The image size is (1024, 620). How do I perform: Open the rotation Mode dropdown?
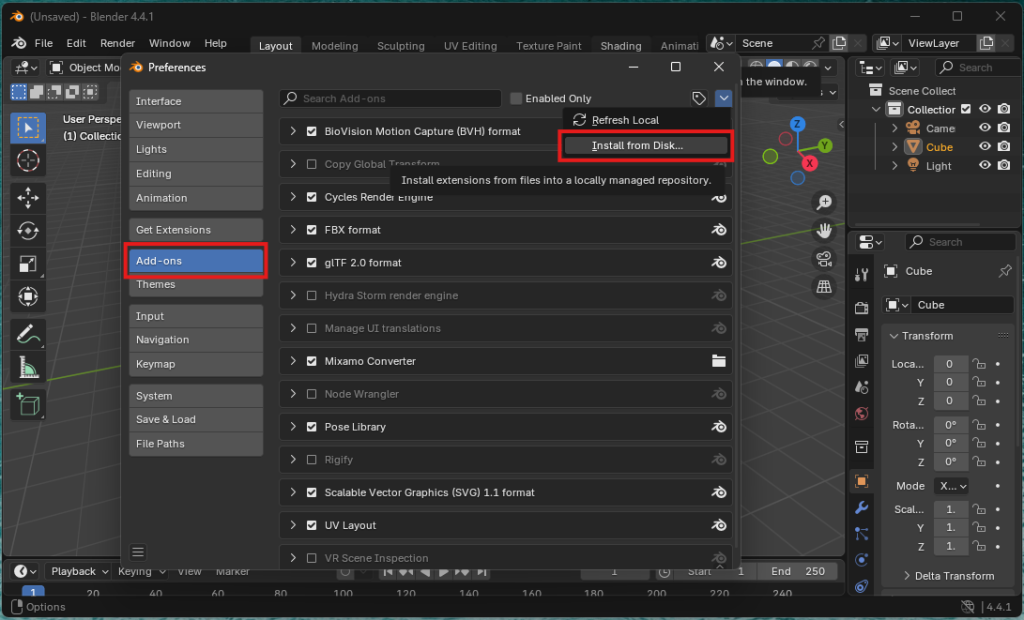click(951, 486)
